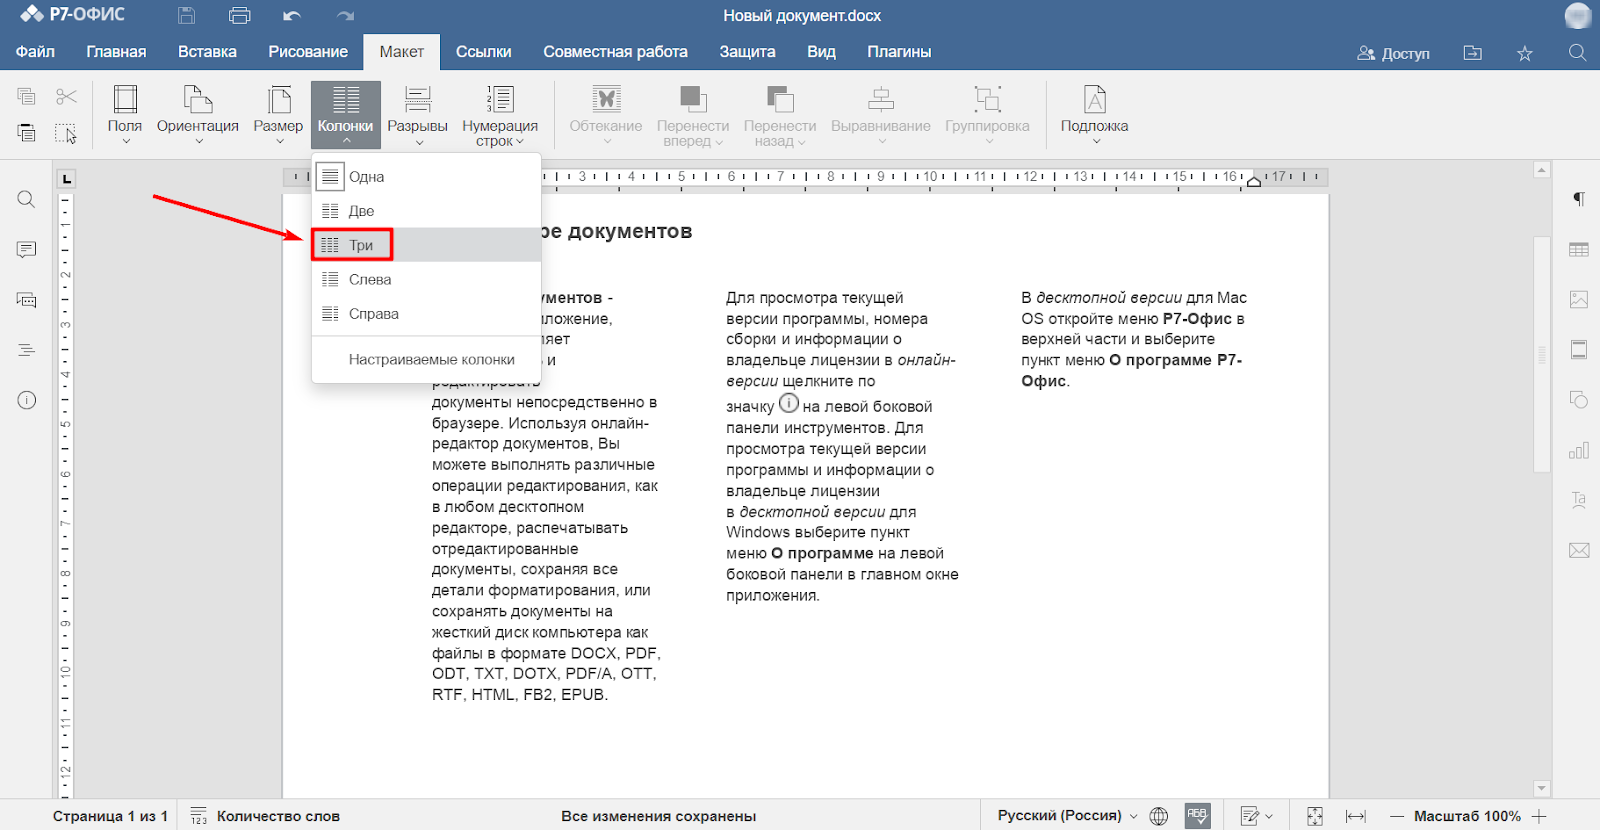Open paragraph settings in right sidebar

click(1579, 199)
